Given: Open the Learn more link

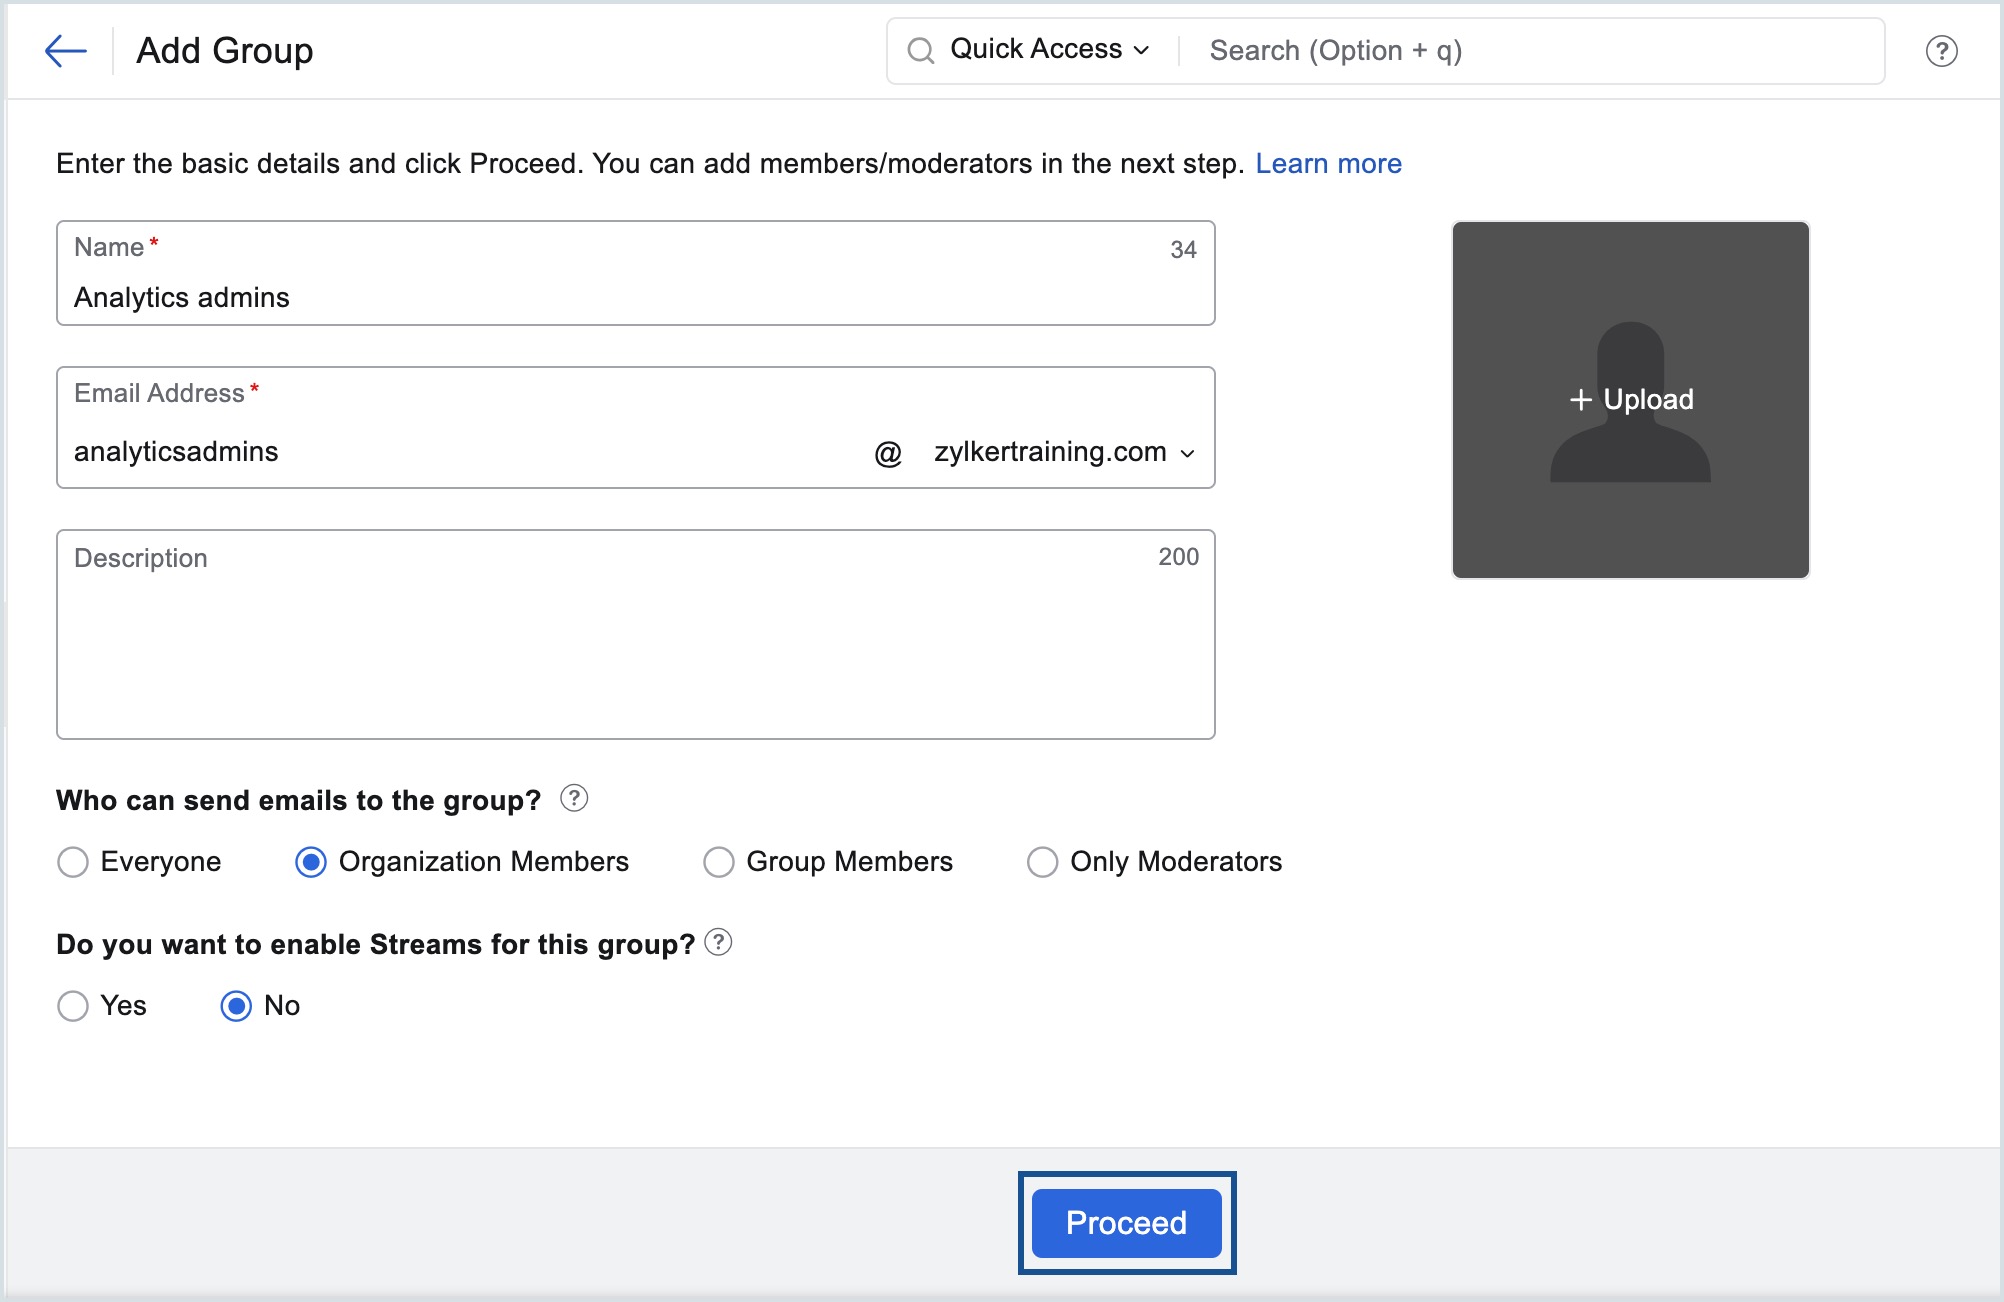Looking at the screenshot, I should point(1329,163).
